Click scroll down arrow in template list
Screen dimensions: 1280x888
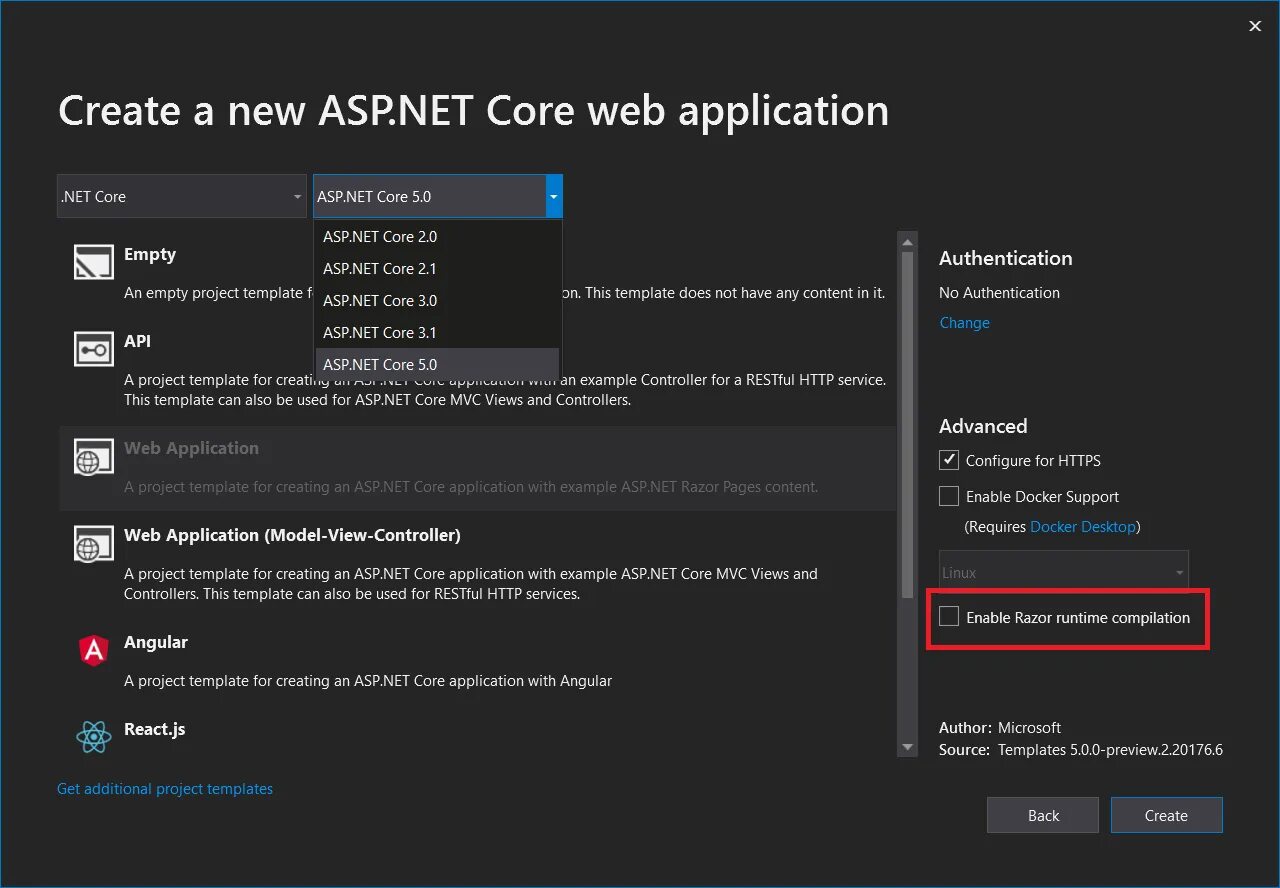[908, 747]
